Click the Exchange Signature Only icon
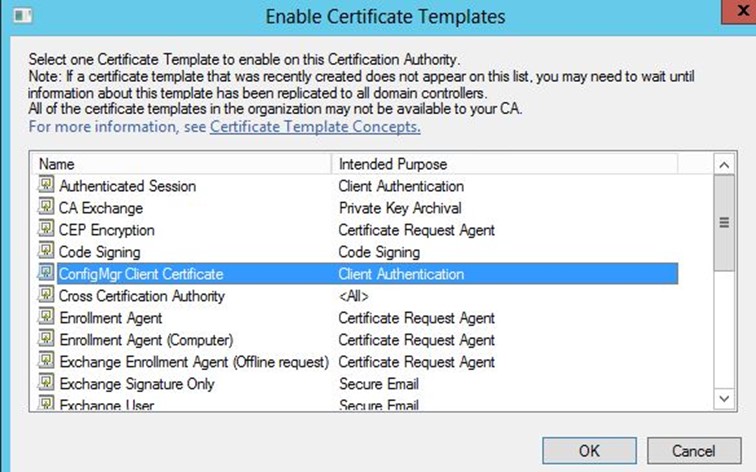 pyautogui.click(x=46, y=383)
